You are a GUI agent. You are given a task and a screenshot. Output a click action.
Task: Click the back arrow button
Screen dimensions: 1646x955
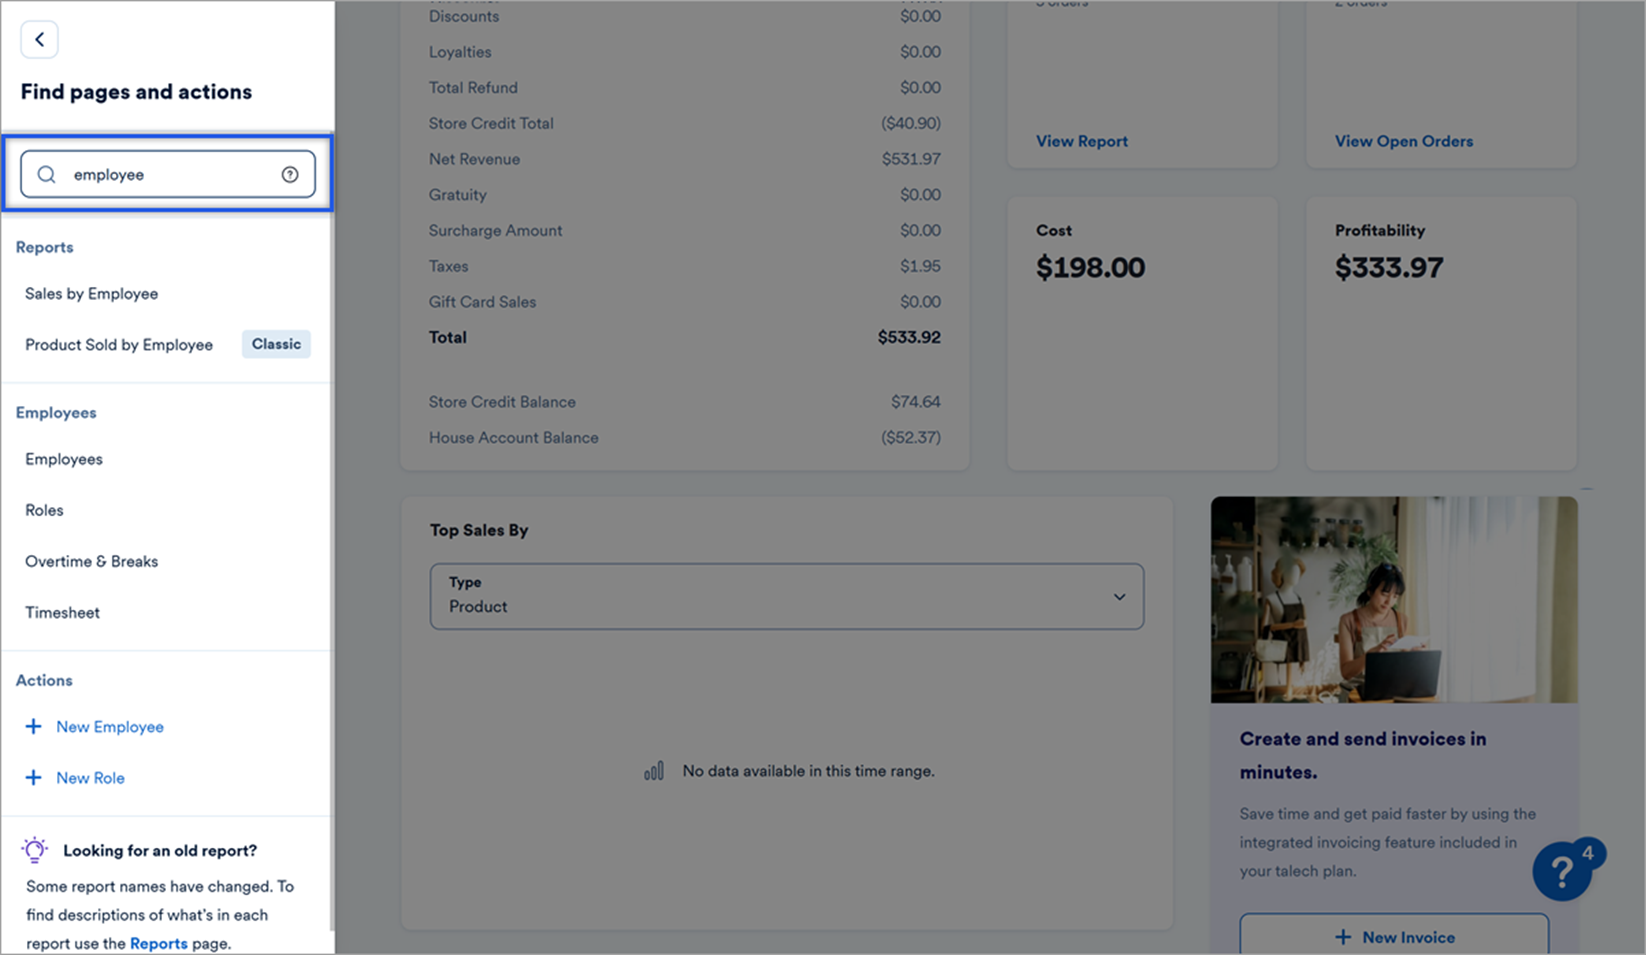pos(40,40)
